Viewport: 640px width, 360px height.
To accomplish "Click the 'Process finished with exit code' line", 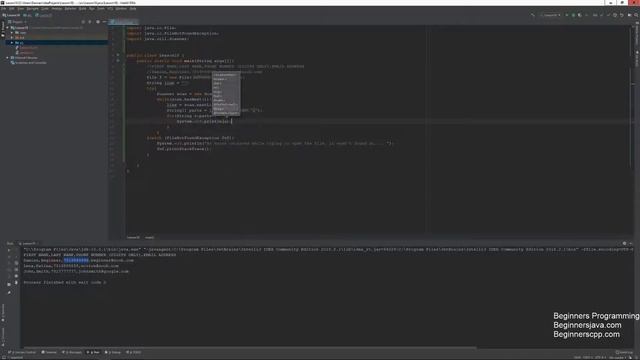I will (x=64, y=282).
